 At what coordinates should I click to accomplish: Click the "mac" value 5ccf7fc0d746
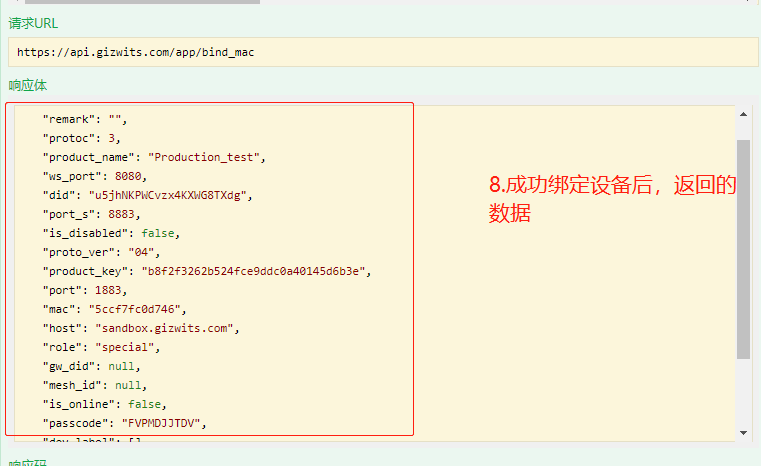136,309
